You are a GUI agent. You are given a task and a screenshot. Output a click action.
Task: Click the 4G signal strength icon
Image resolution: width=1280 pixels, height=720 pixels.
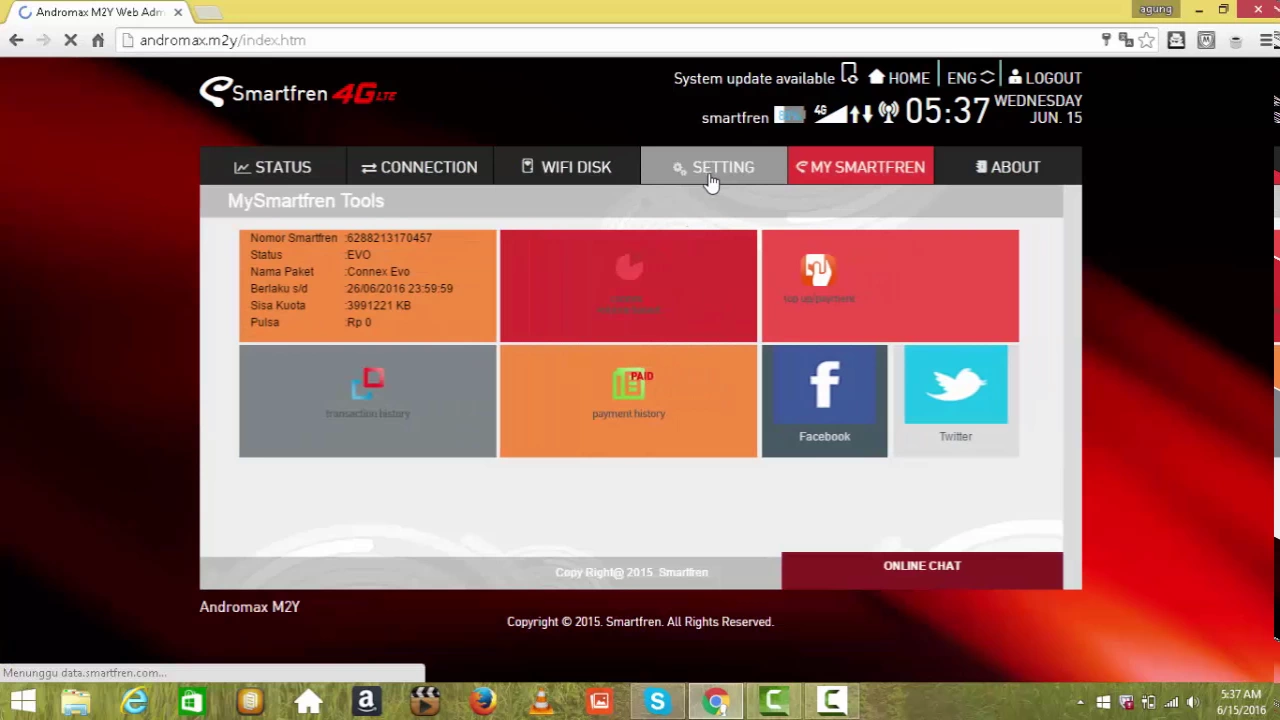point(829,113)
